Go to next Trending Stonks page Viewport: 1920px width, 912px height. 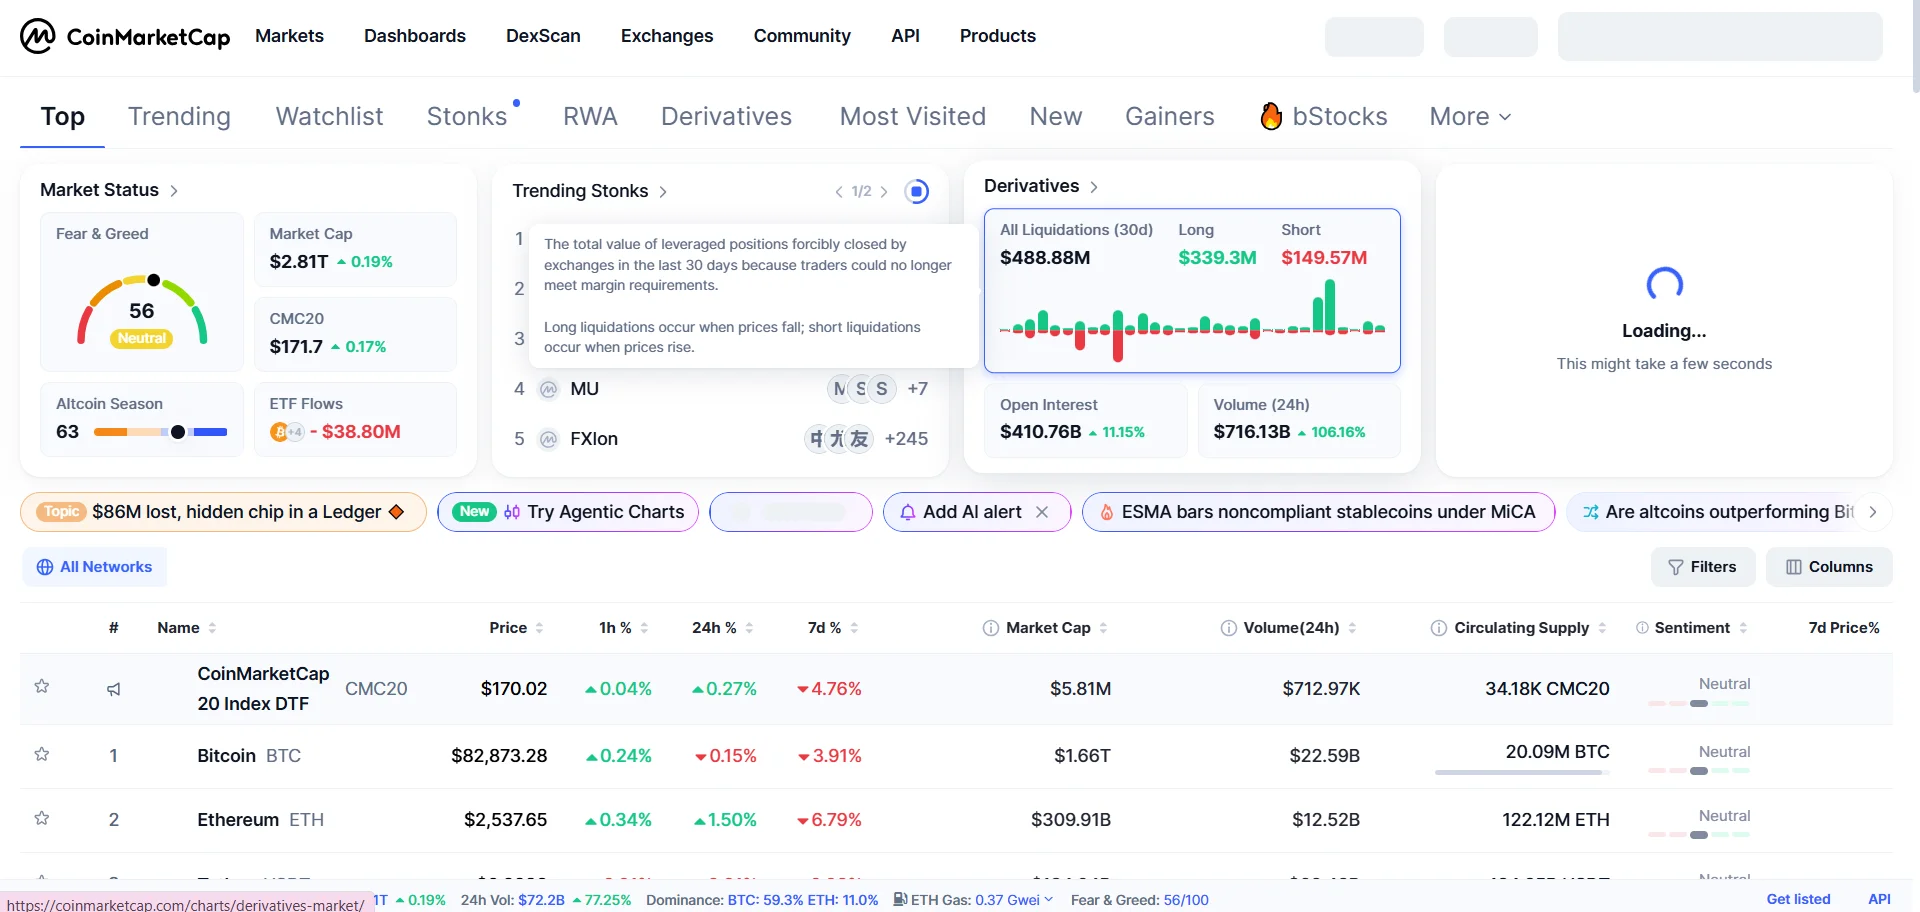click(x=884, y=191)
